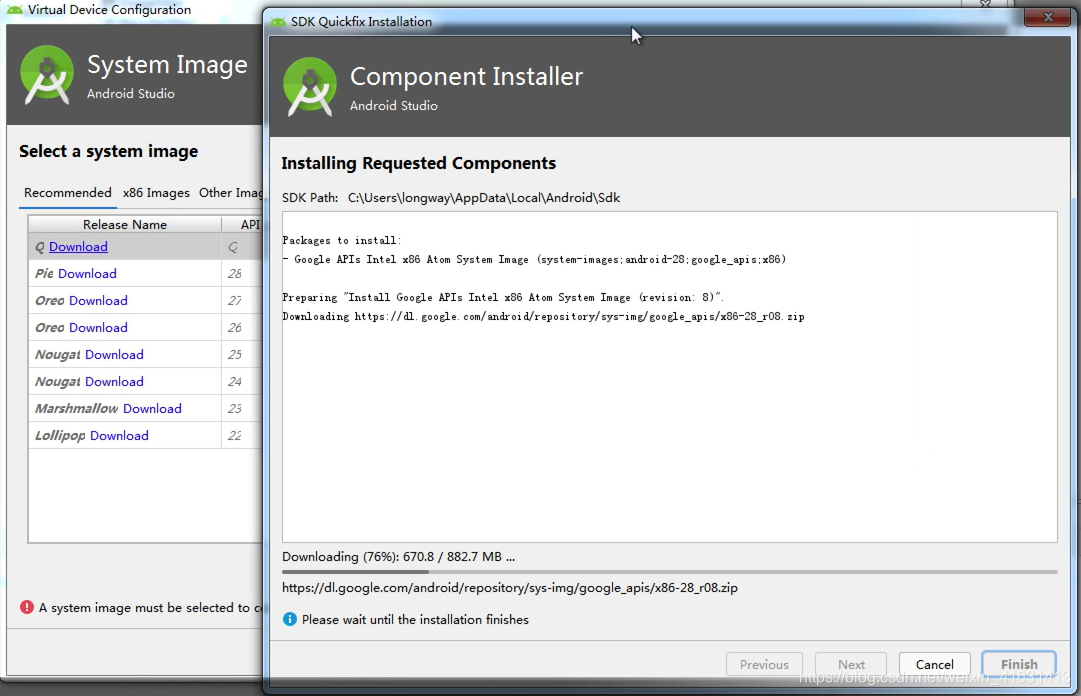Click Download for Oreo API 26
Viewport: 1081px width, 696px height.
(x=98, y=327)
